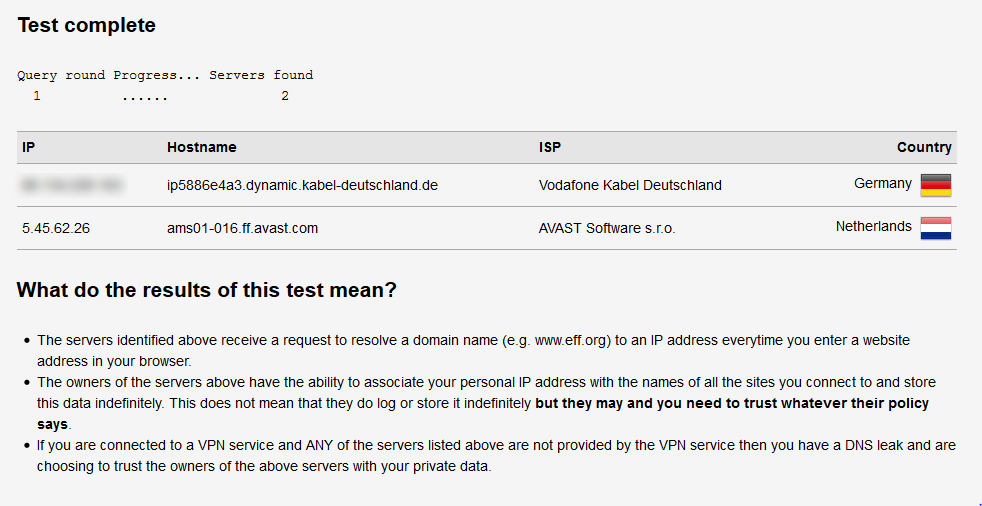Click the Vodafone Kabel Deutschland ISP cell
Viewport: 982px width, 506px height.
click(630, 185)
